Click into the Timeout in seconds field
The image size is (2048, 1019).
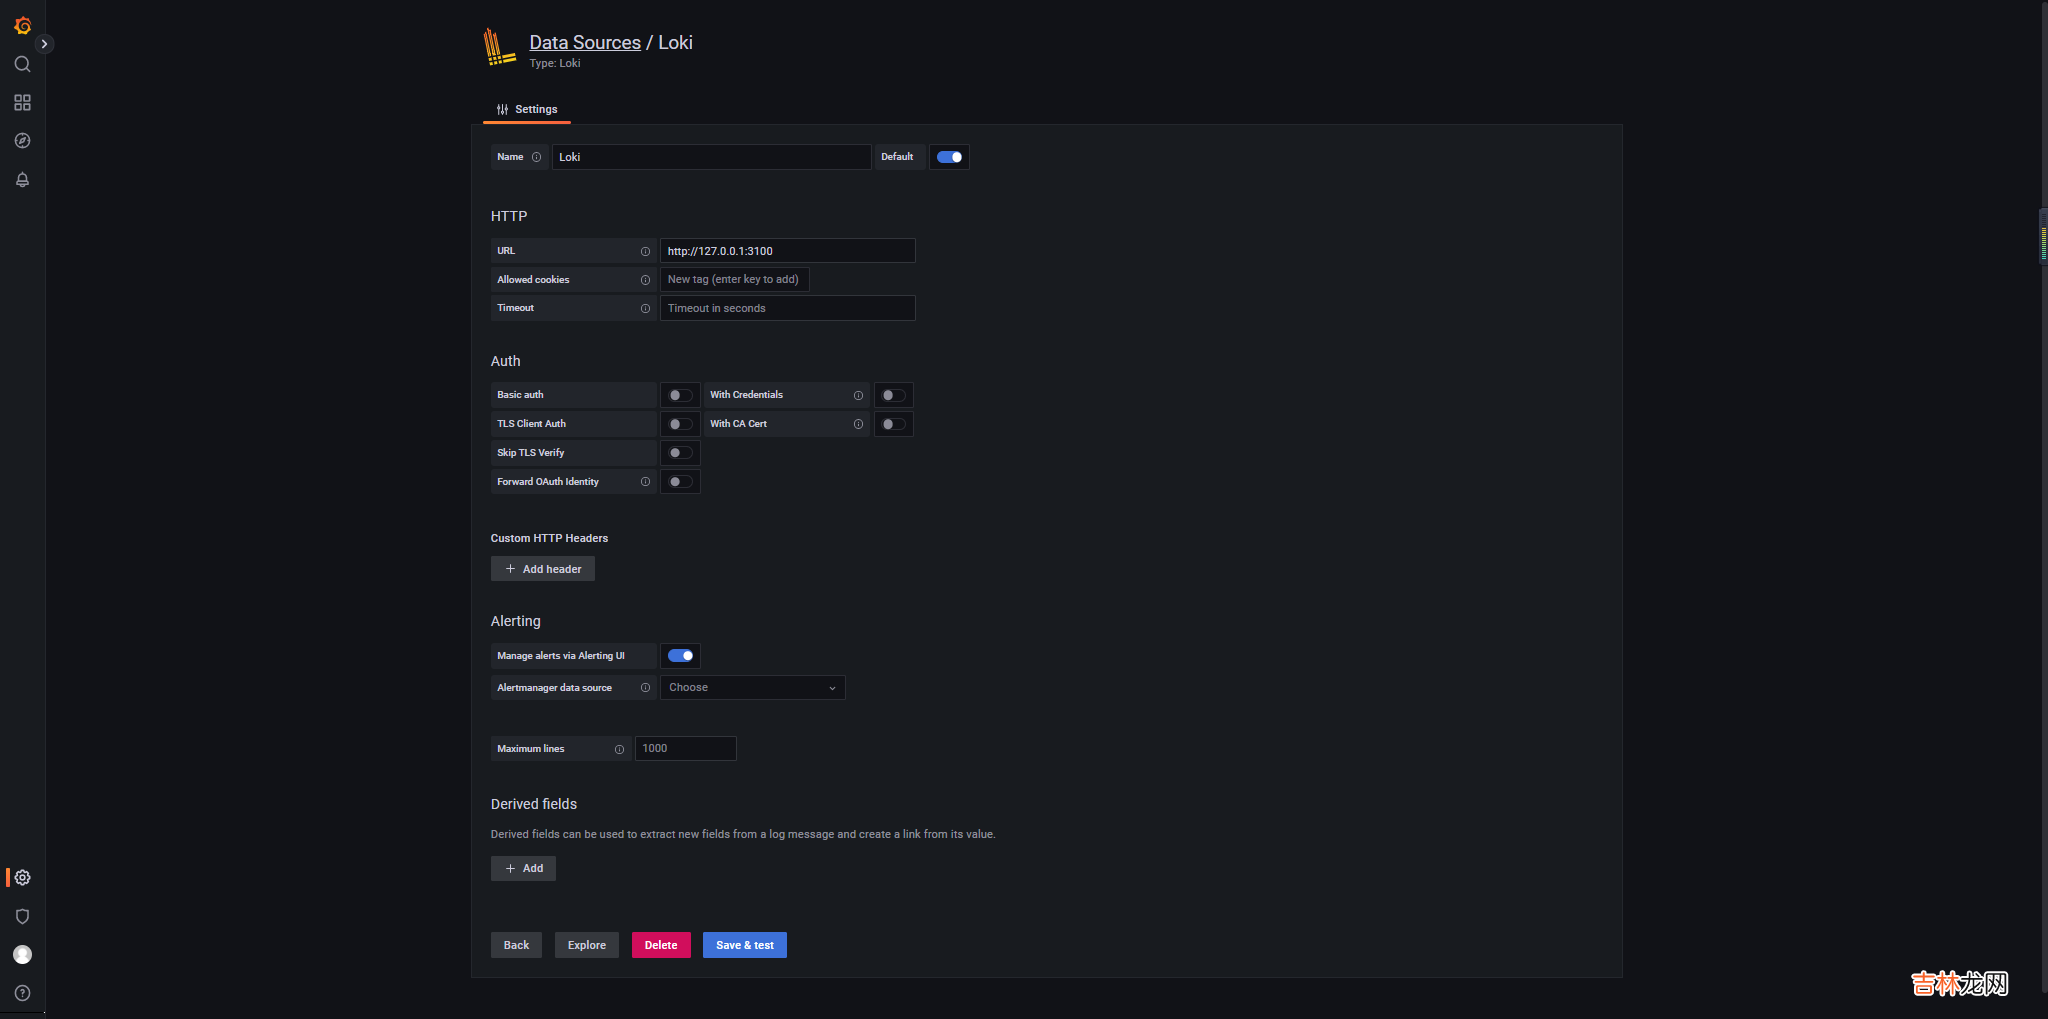pyautogui.click(x=787, y=308)
